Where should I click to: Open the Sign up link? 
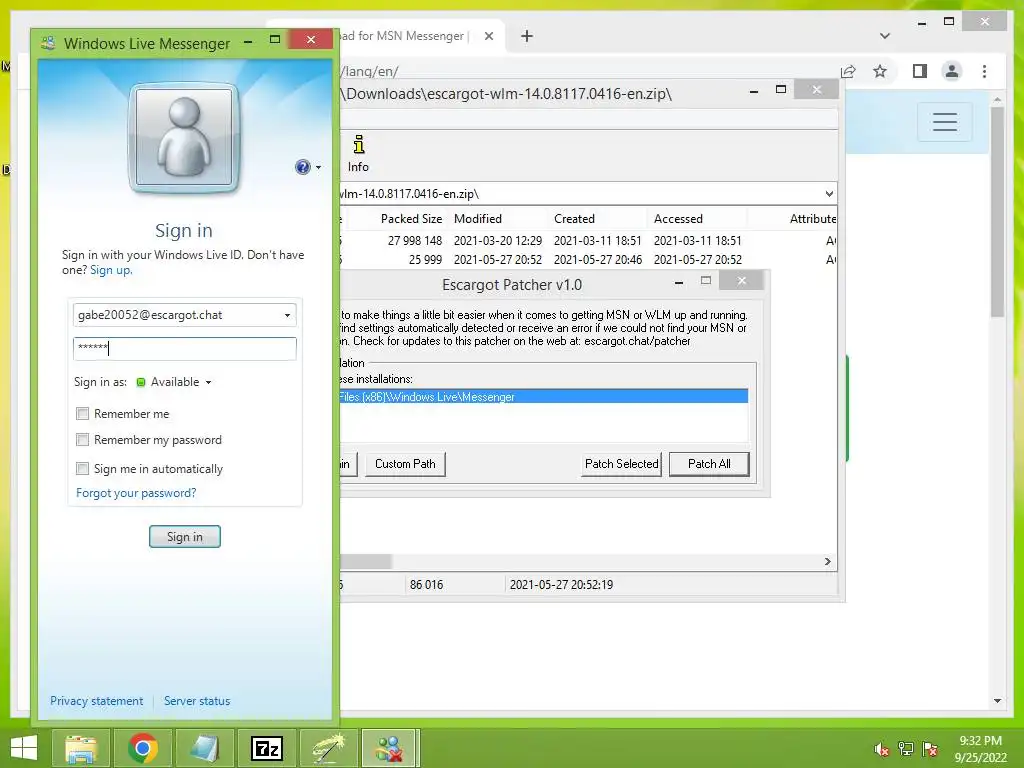[110, 270]
